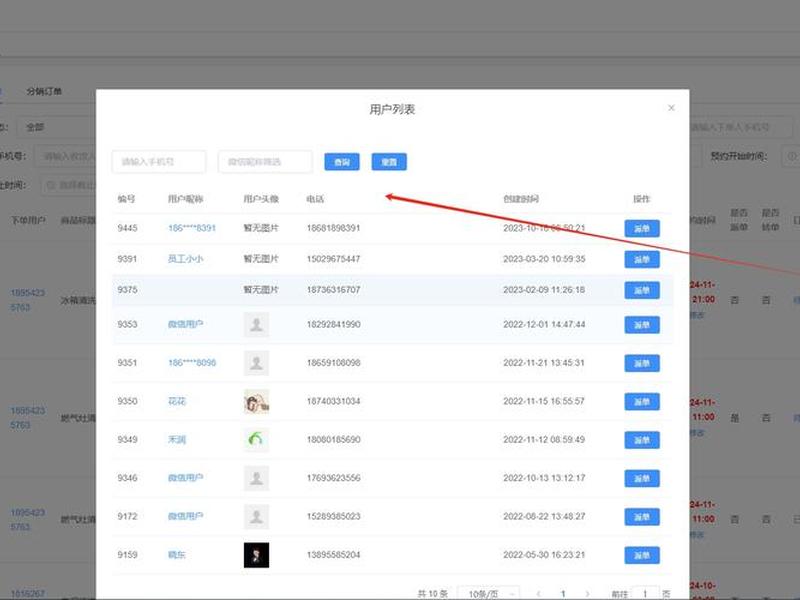Click 派单 for user 9391 员工小小

point(642,259)
